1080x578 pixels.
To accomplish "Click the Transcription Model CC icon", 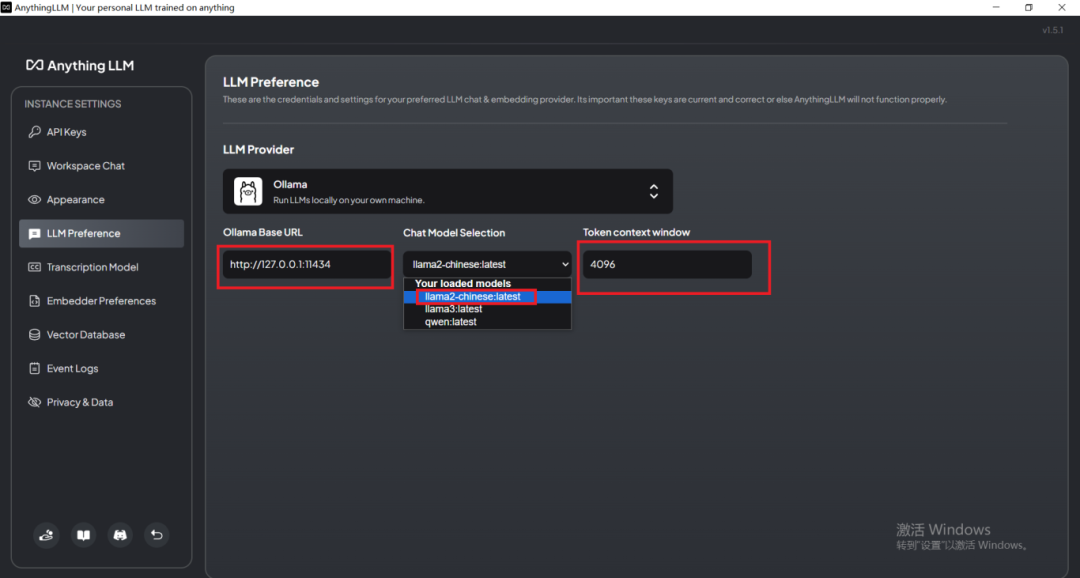I will click(x=34, y=267).
